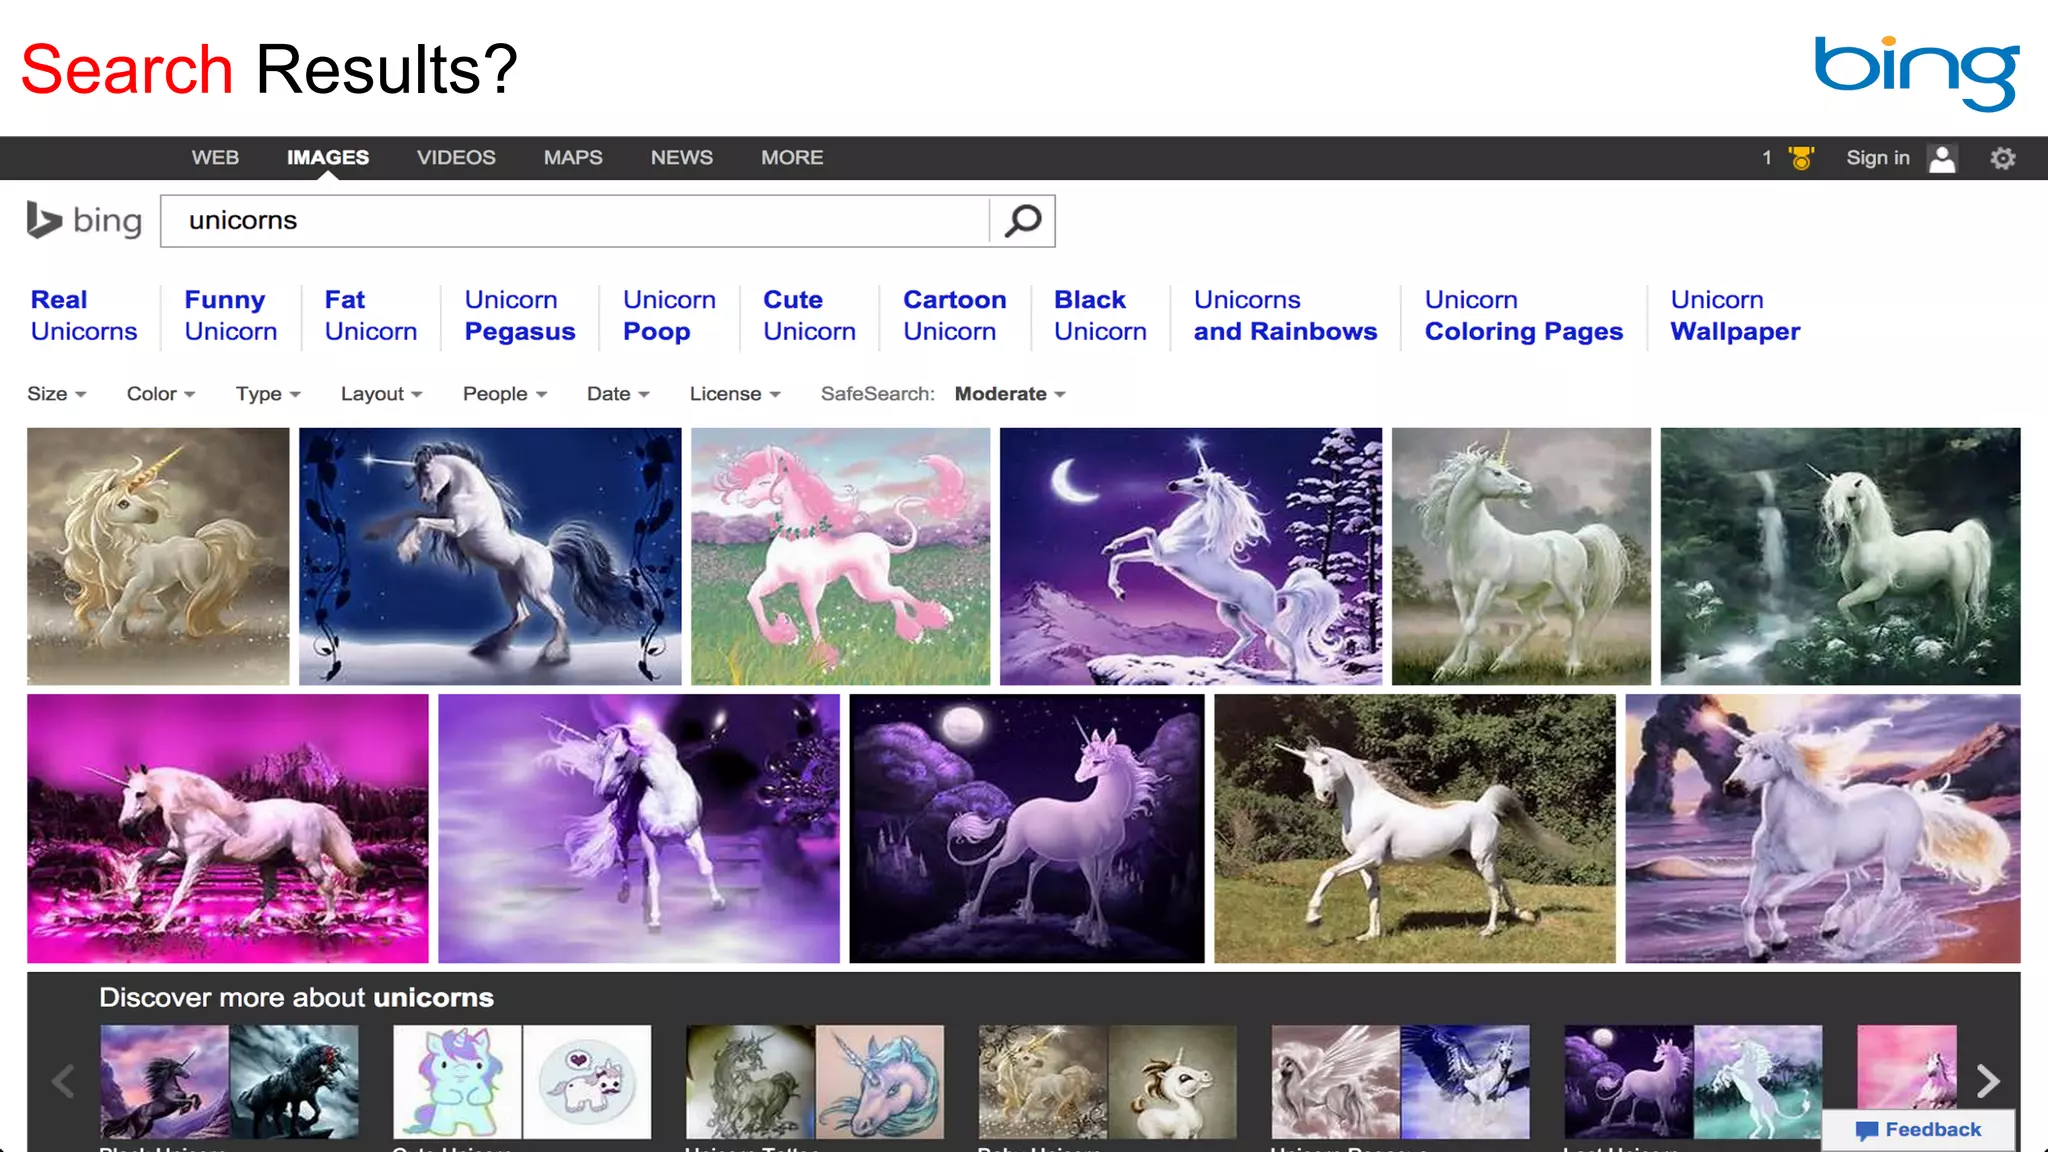2048x1152 pixels.
Task: Click the Bing logo beside search box
Action: coord(84,221)
